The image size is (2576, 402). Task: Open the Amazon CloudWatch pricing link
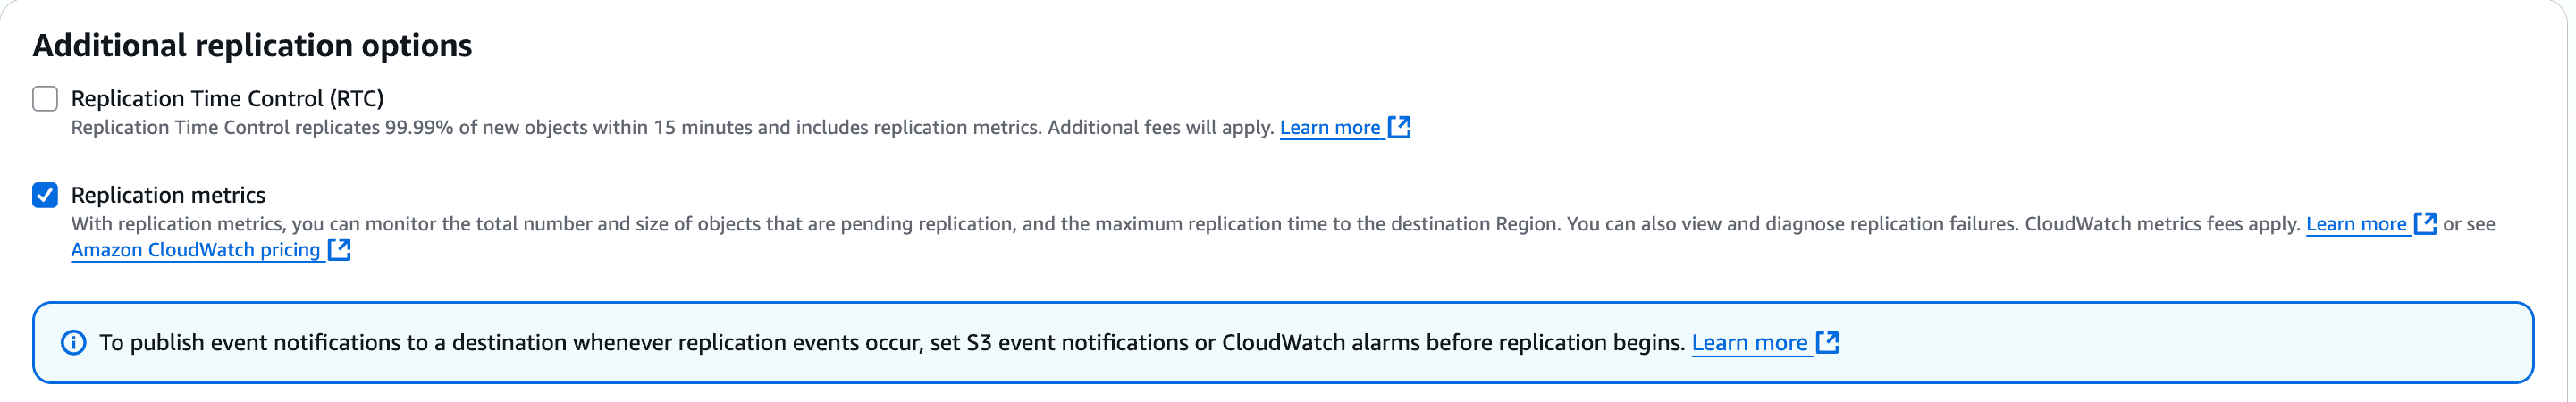[x=195, y=250]
